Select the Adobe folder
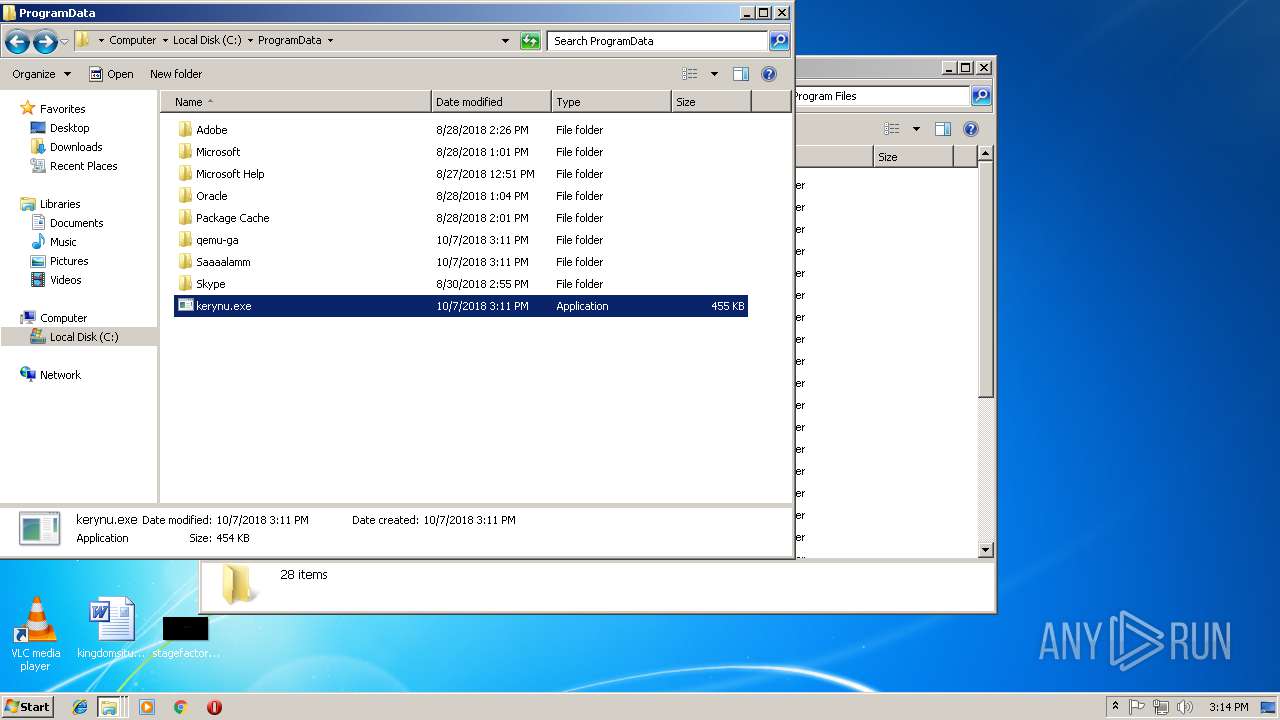 coord(461,130)
